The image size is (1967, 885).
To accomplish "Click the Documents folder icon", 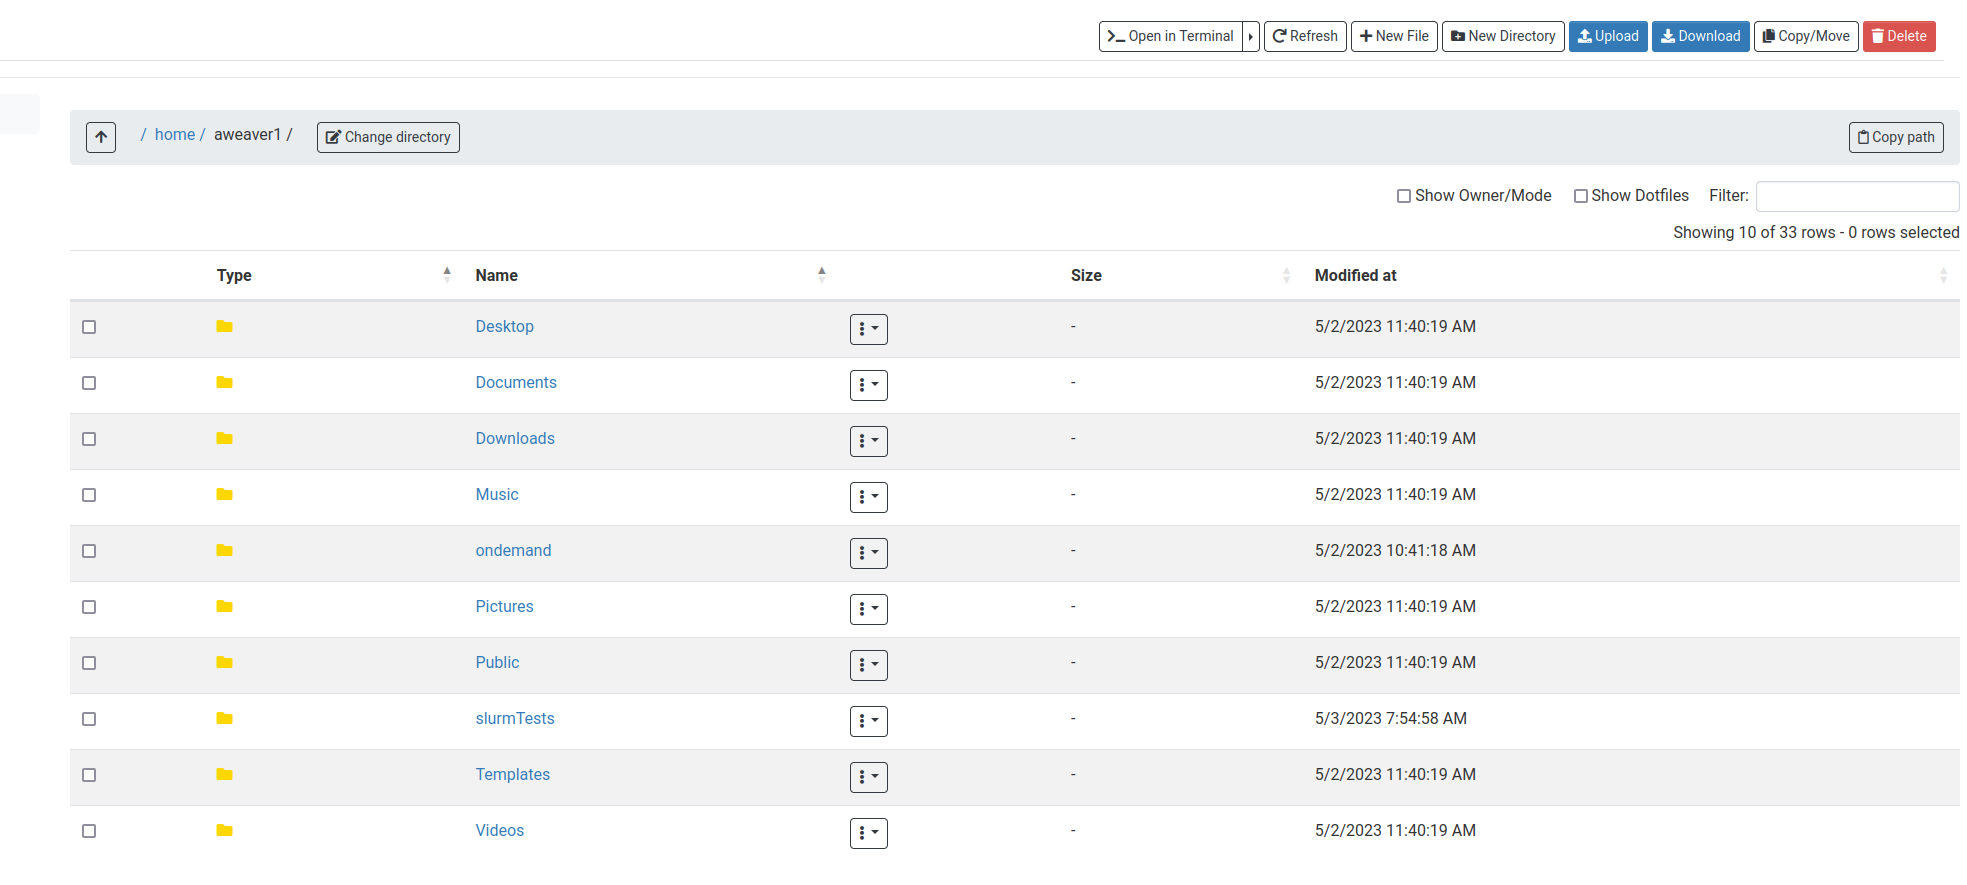I will pos(224,382).
